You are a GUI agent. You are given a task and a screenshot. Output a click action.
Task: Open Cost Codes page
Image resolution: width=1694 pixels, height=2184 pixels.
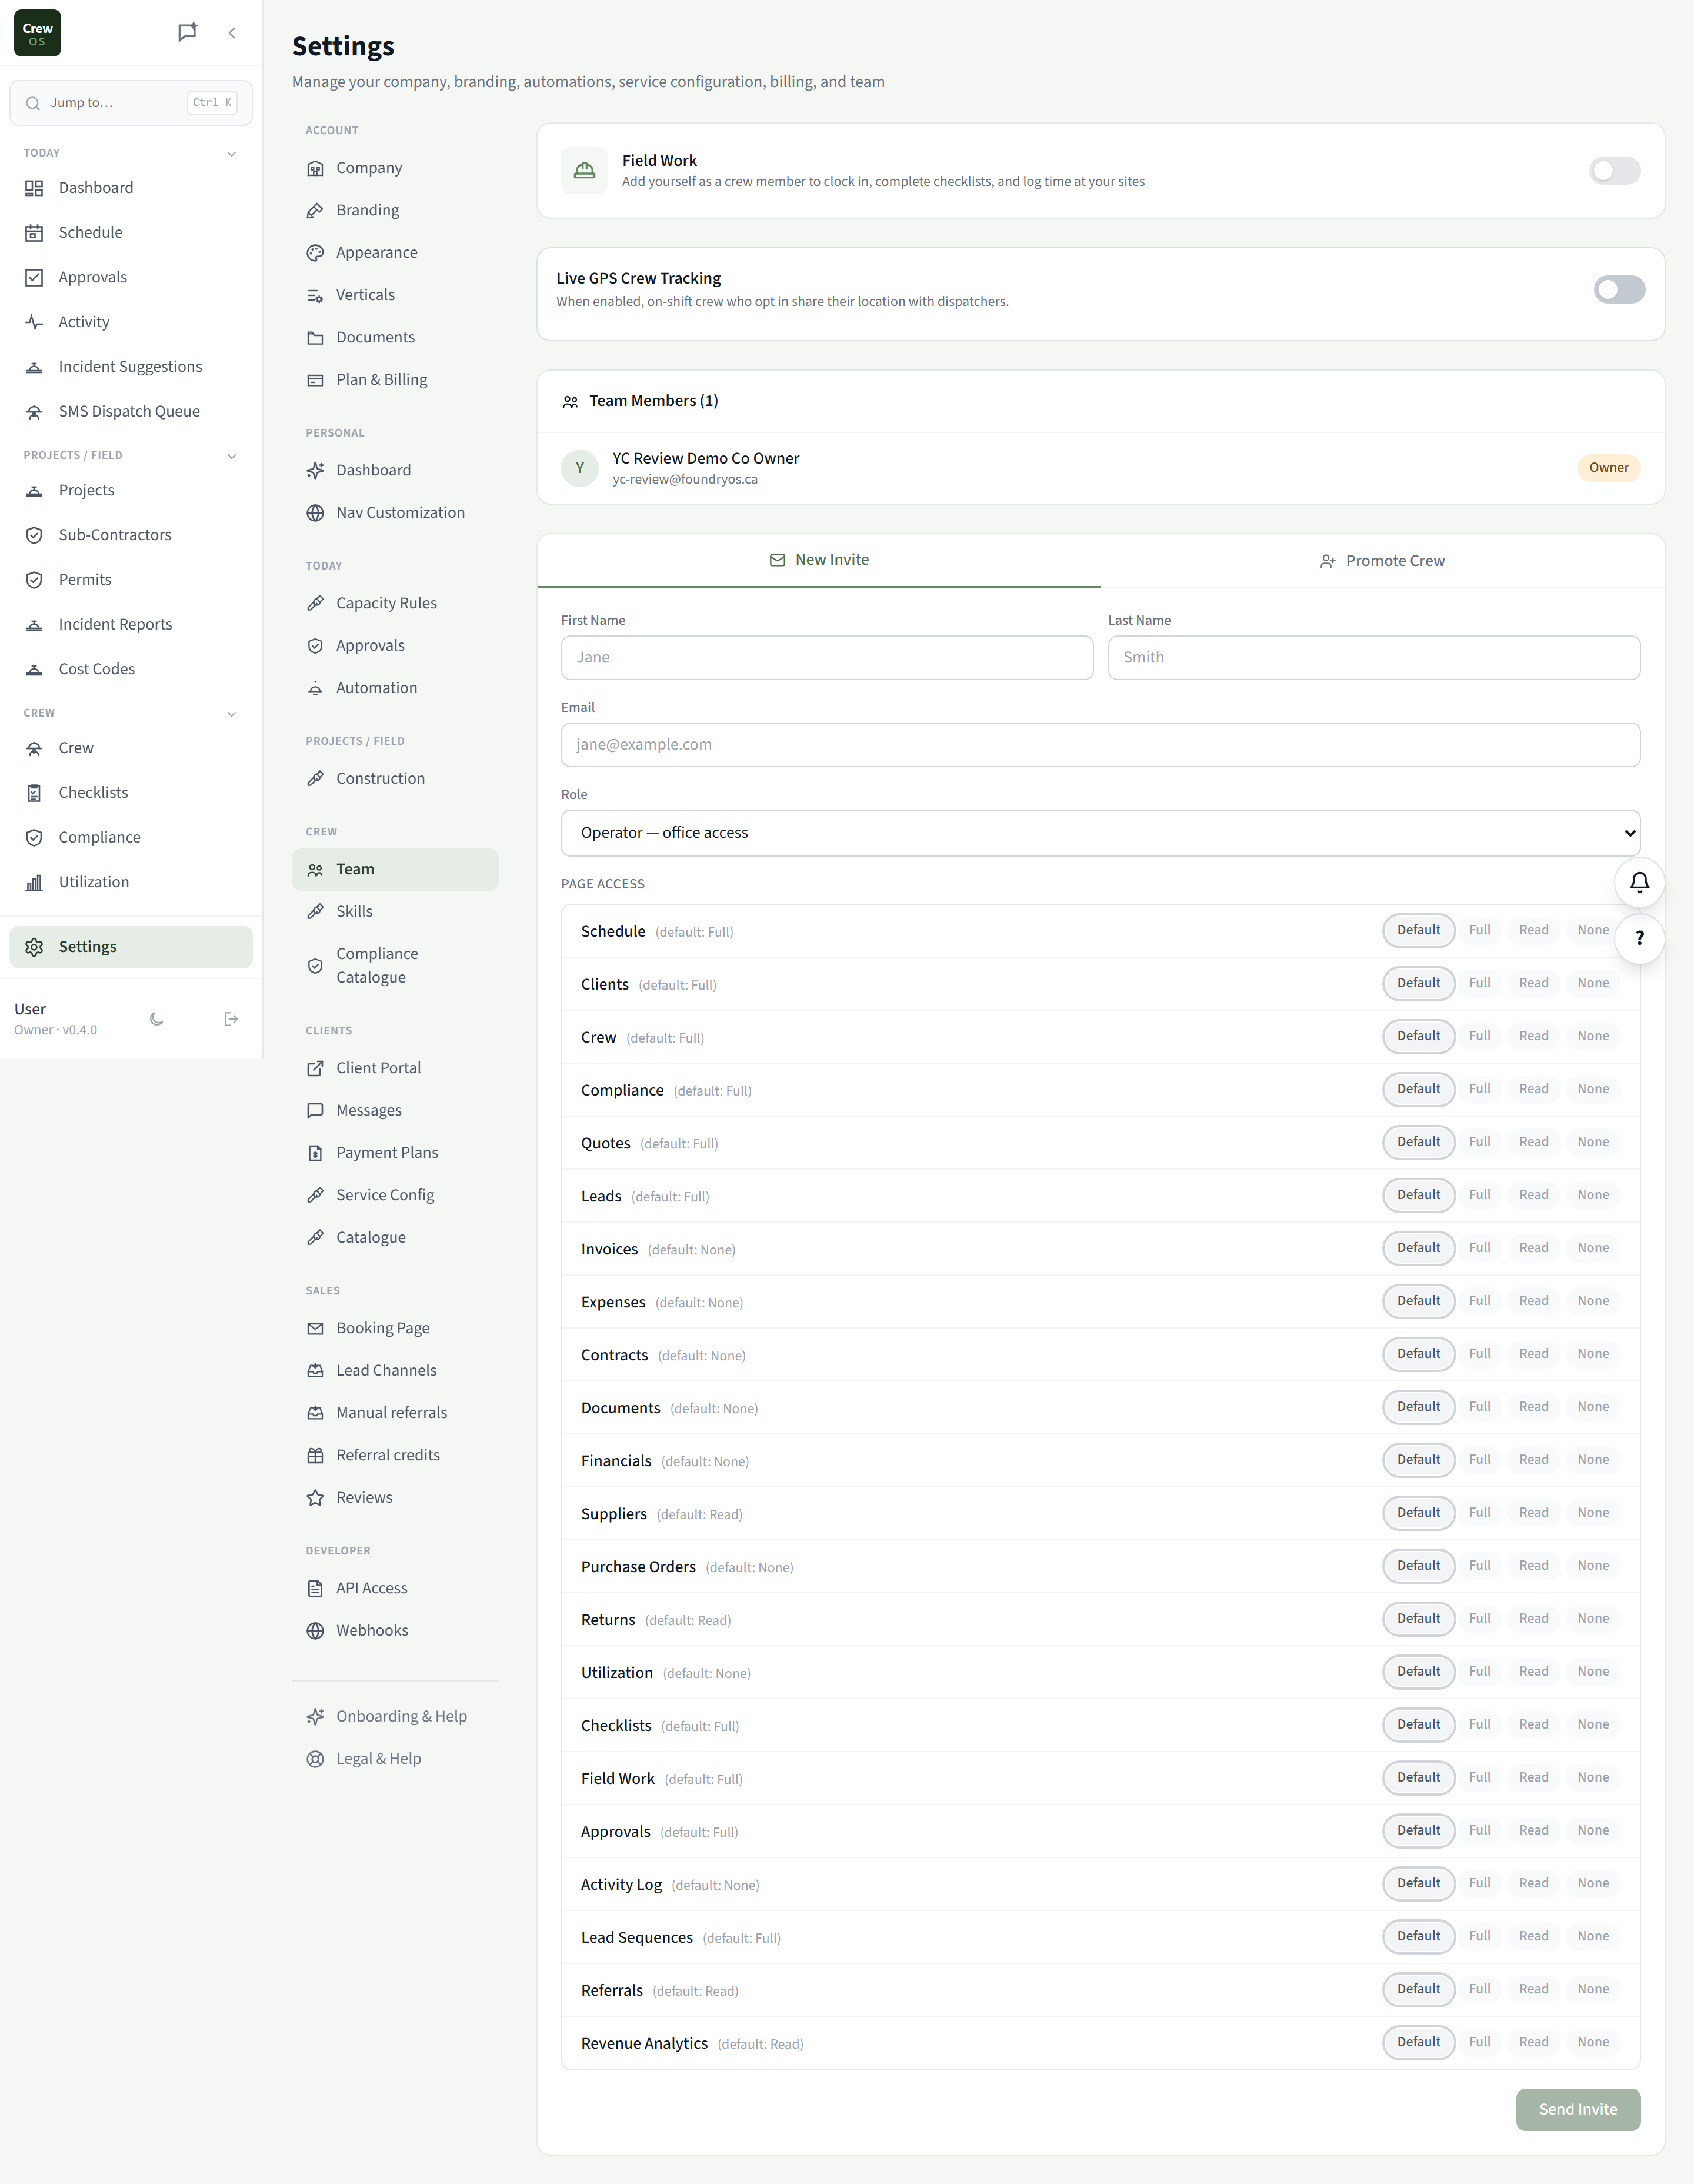coord(131,669)
